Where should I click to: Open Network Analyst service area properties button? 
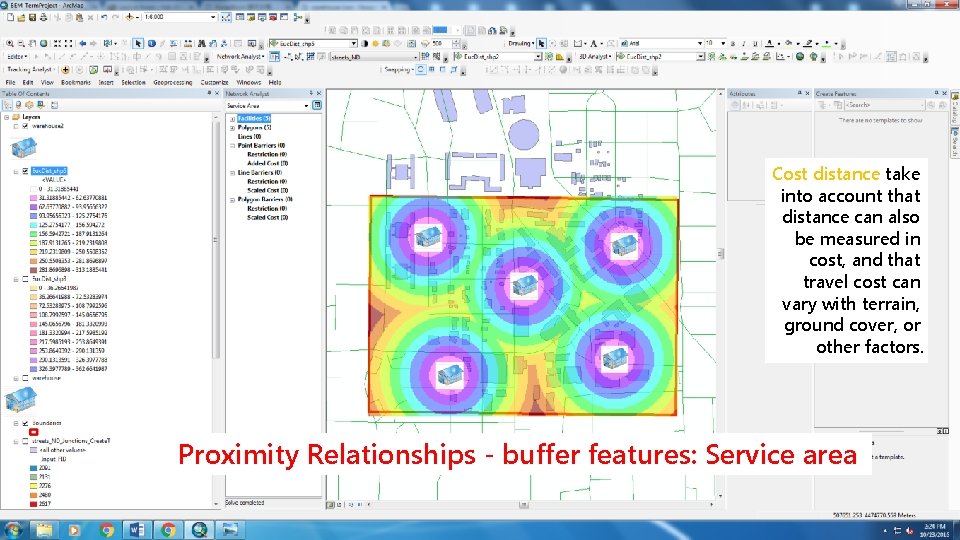pyautogui.click(x=317, y=105)
